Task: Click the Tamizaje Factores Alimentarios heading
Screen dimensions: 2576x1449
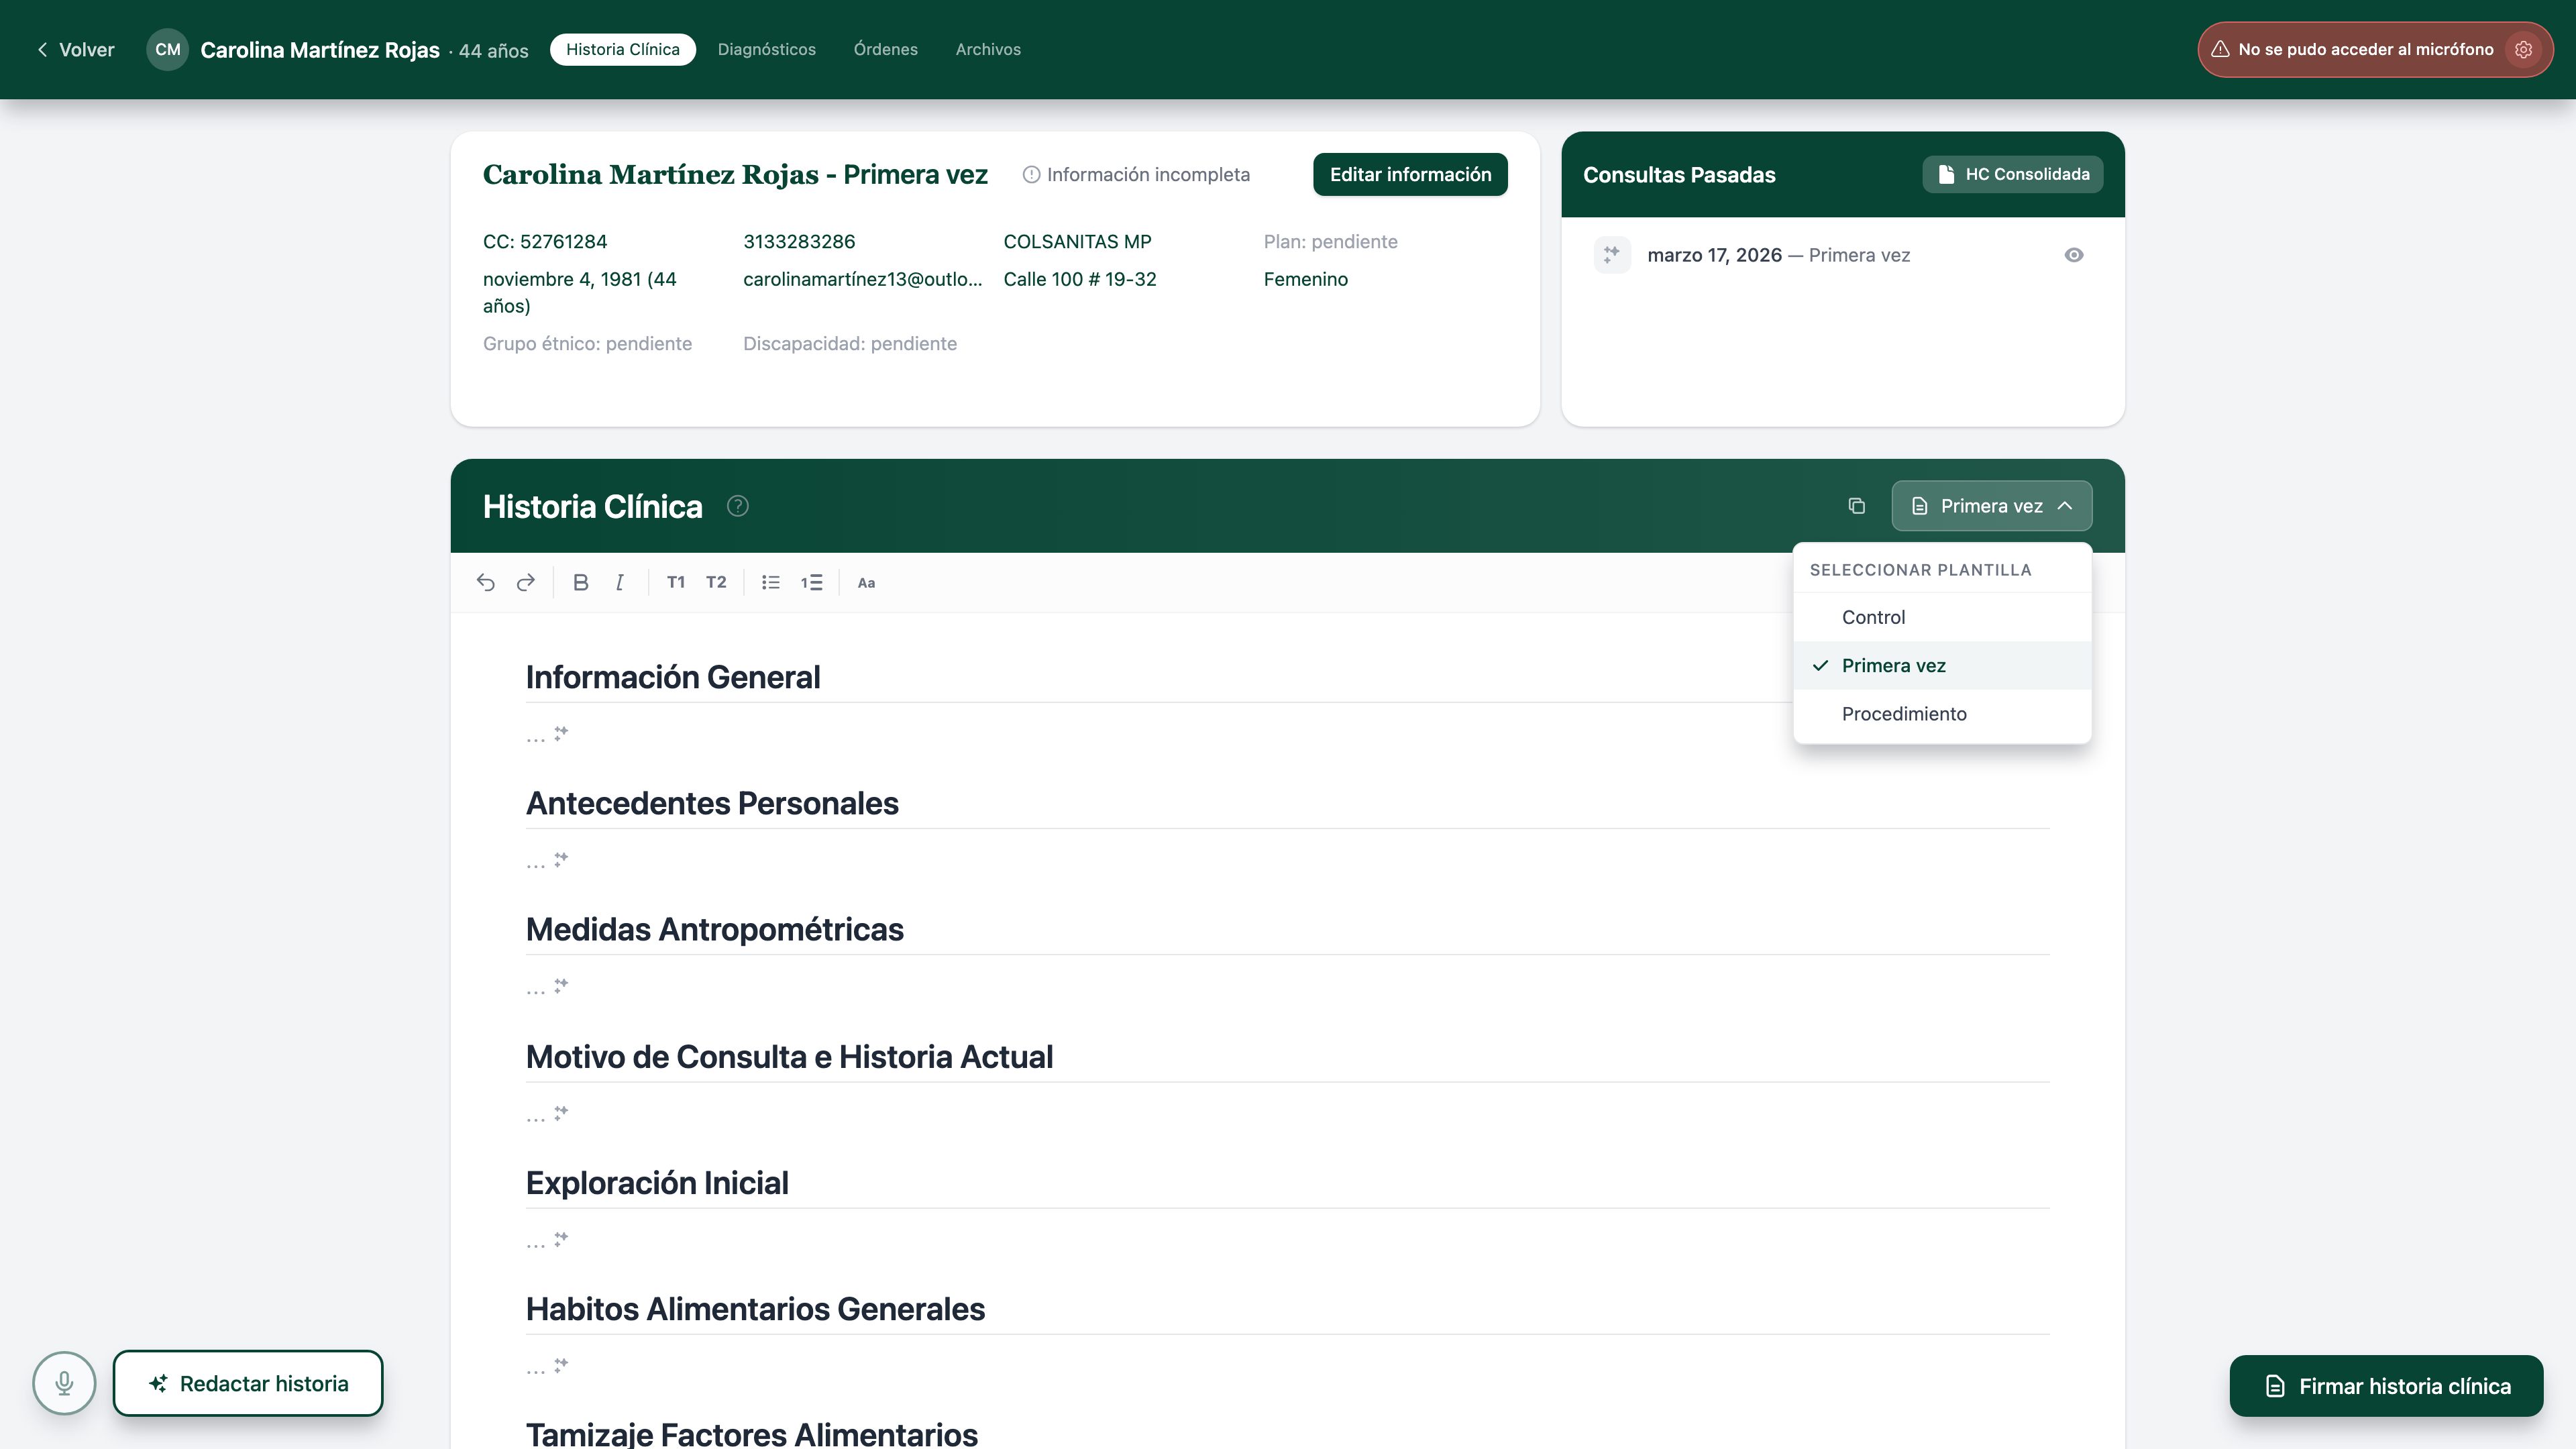Action: click(751, 1434)
